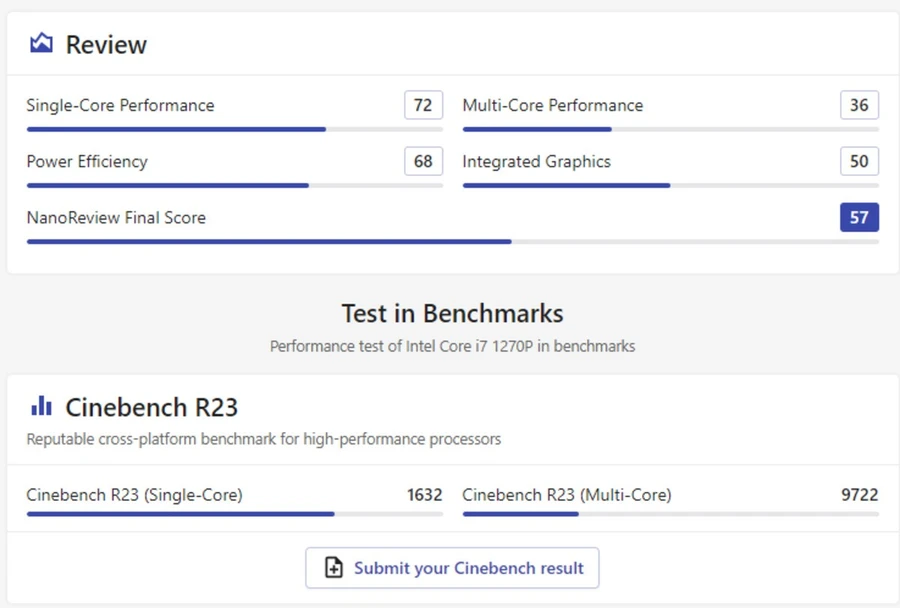Click the Power Efficiency label
This screenshot has height=608, width=900.
[87, 162]
